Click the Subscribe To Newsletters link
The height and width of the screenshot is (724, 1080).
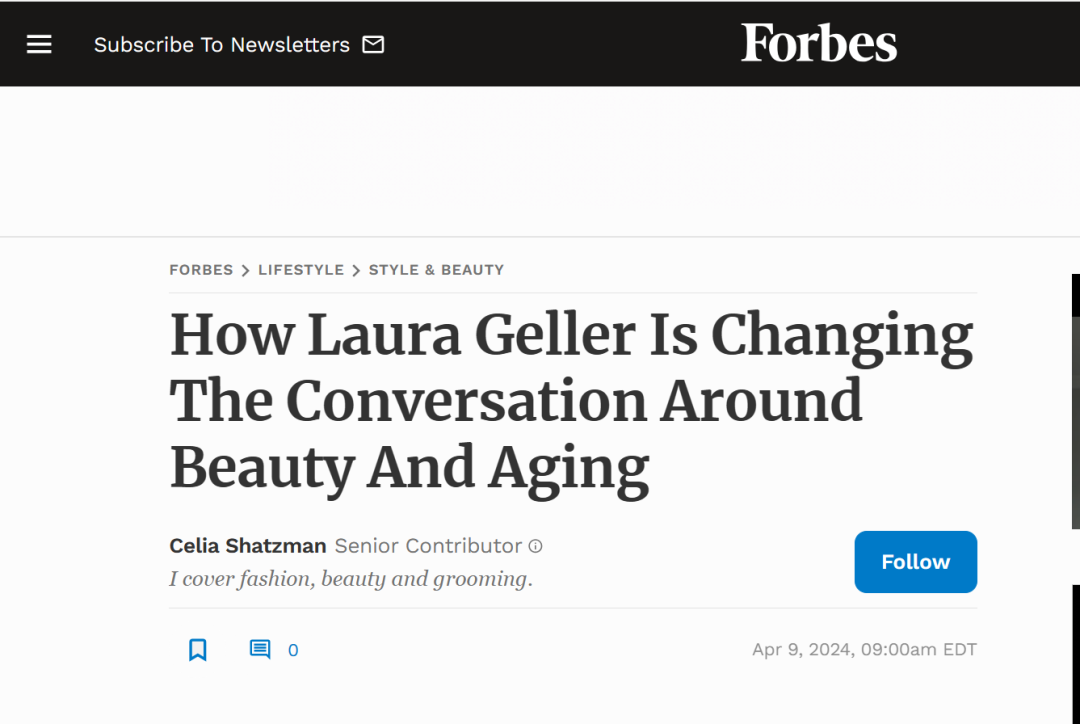pyautogui.click(x=221, y=45)
